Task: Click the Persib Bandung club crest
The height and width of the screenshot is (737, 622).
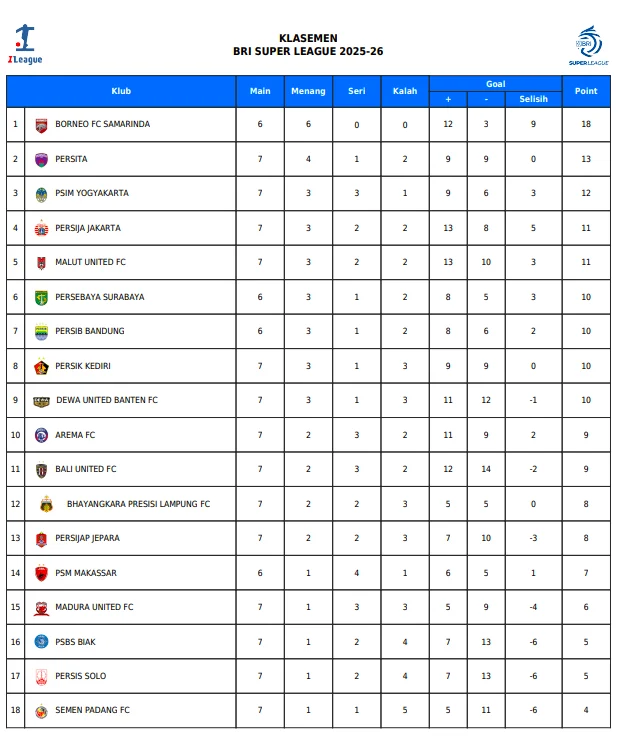Action: [41, 332]
